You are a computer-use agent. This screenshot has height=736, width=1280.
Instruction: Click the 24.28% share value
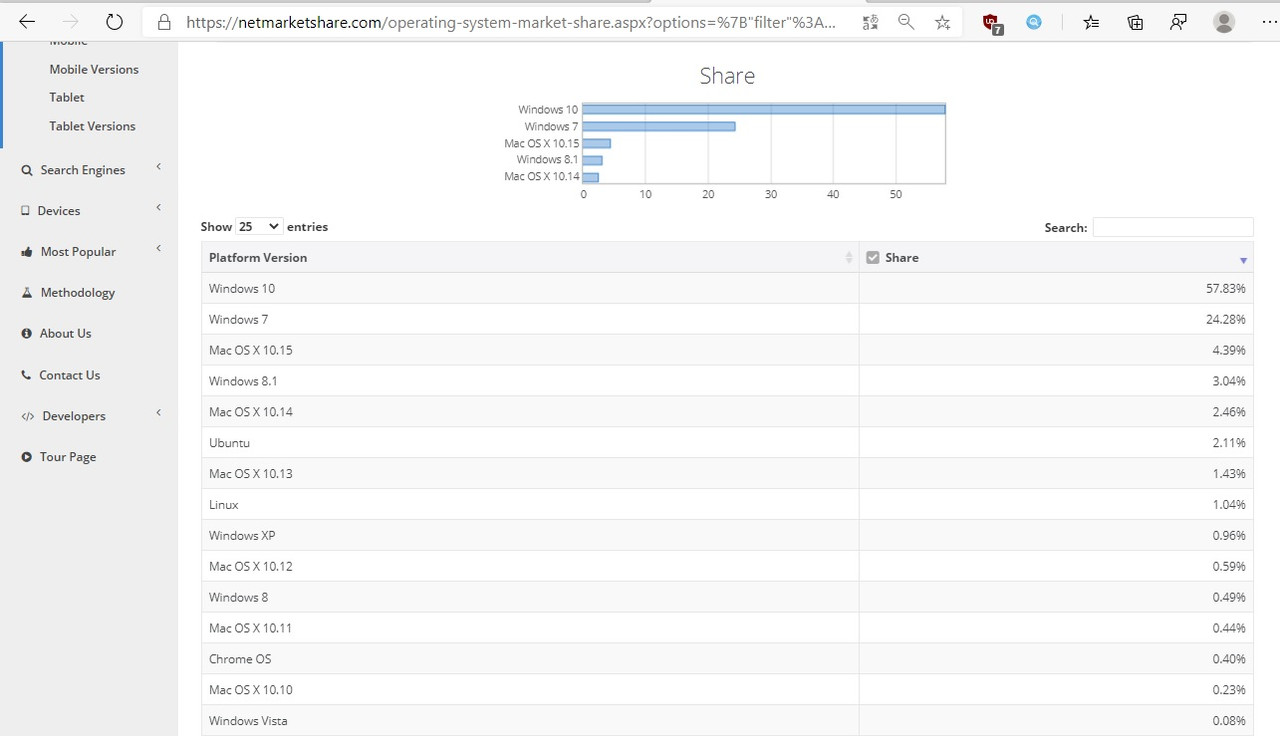pyautogui.click(x=1226, y=319)
